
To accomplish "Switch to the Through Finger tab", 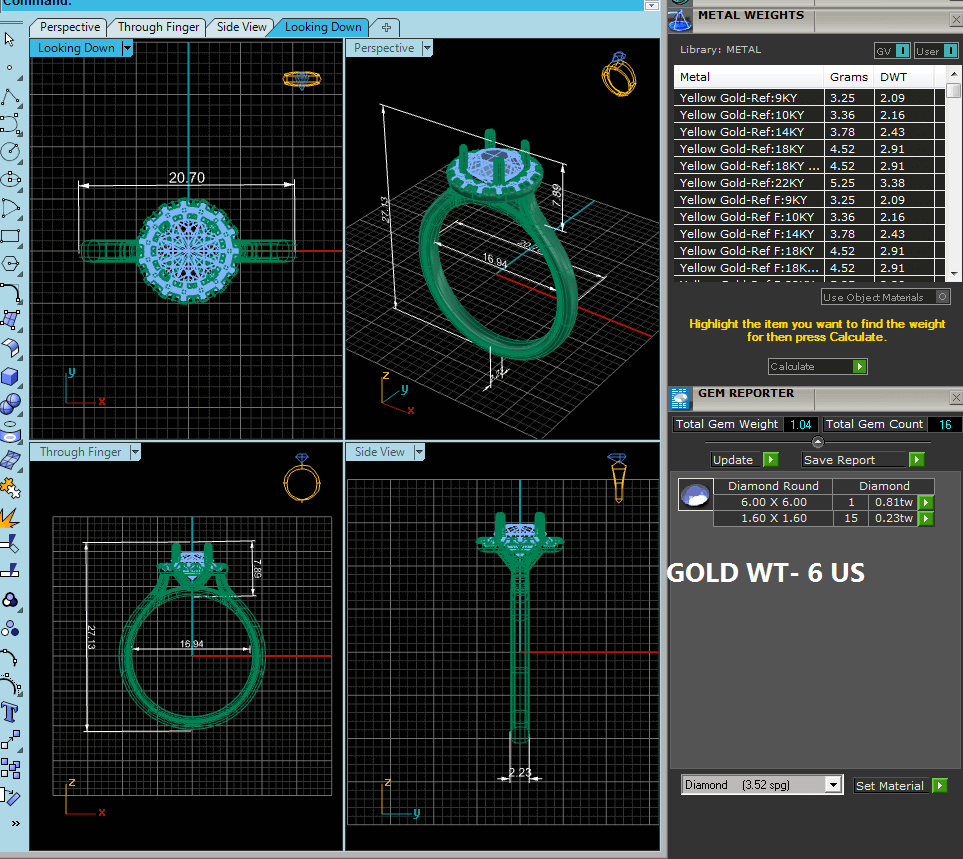I will pos(159,27).
